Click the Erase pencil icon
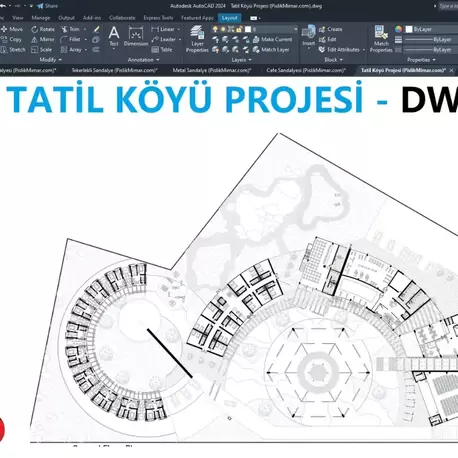Image resolution: width=458 pixels, height=458 pixels. 96,29
